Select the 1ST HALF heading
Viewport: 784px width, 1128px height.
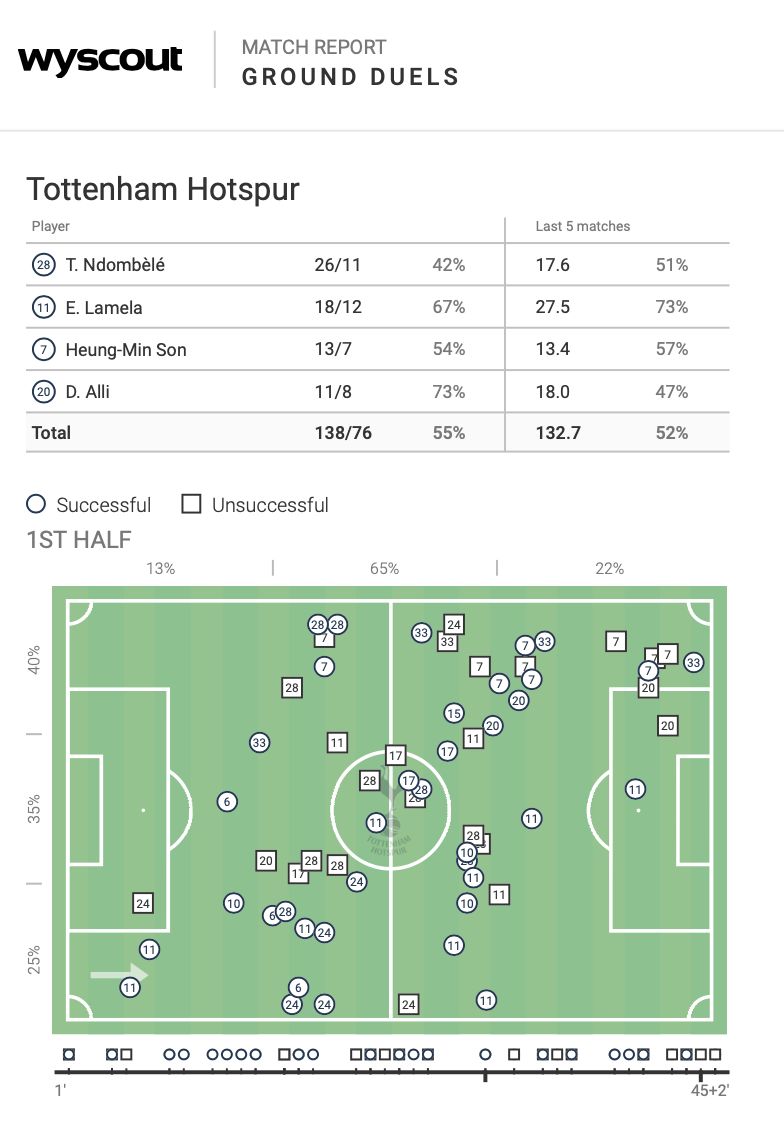[x=79, y=540]
